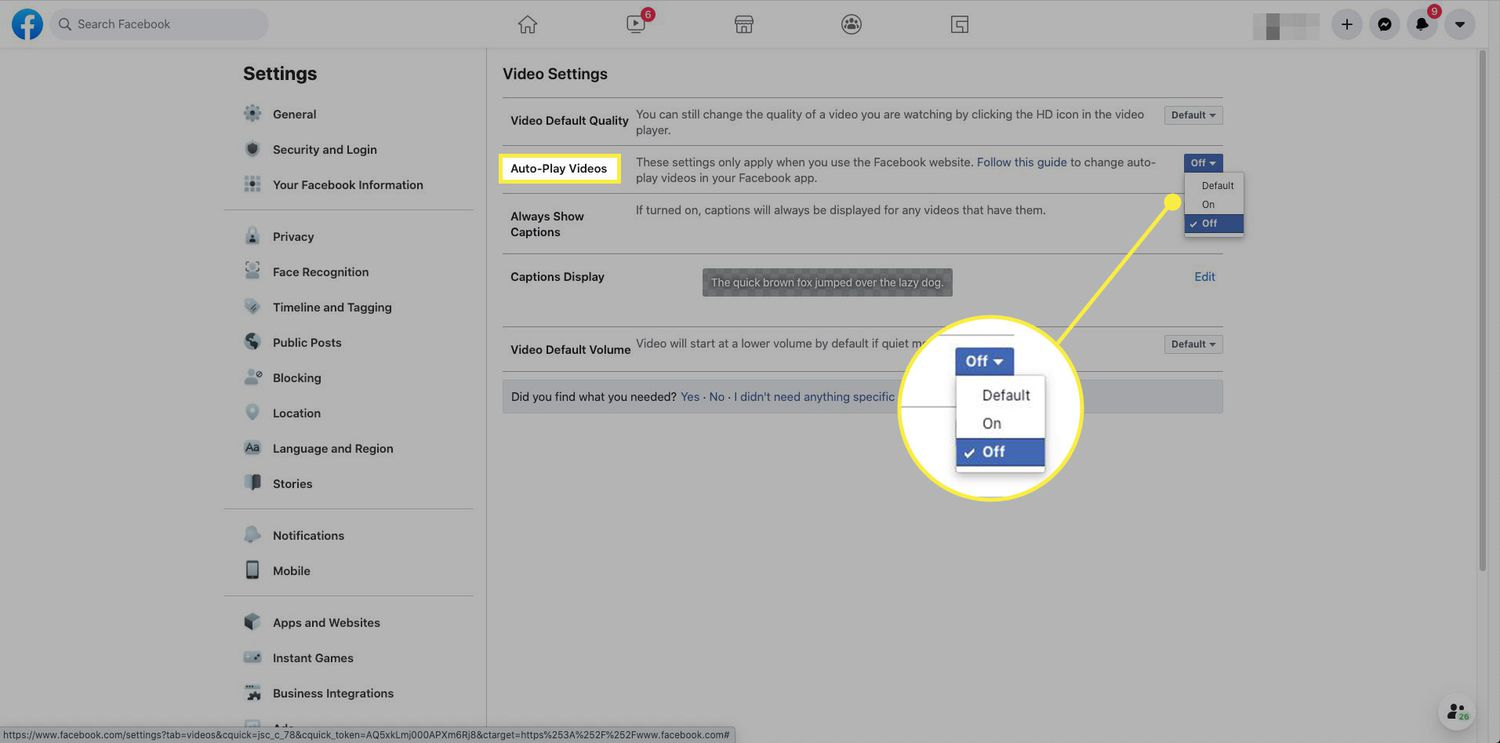Open Video Default Volume dropdown

coord(1193,344)
